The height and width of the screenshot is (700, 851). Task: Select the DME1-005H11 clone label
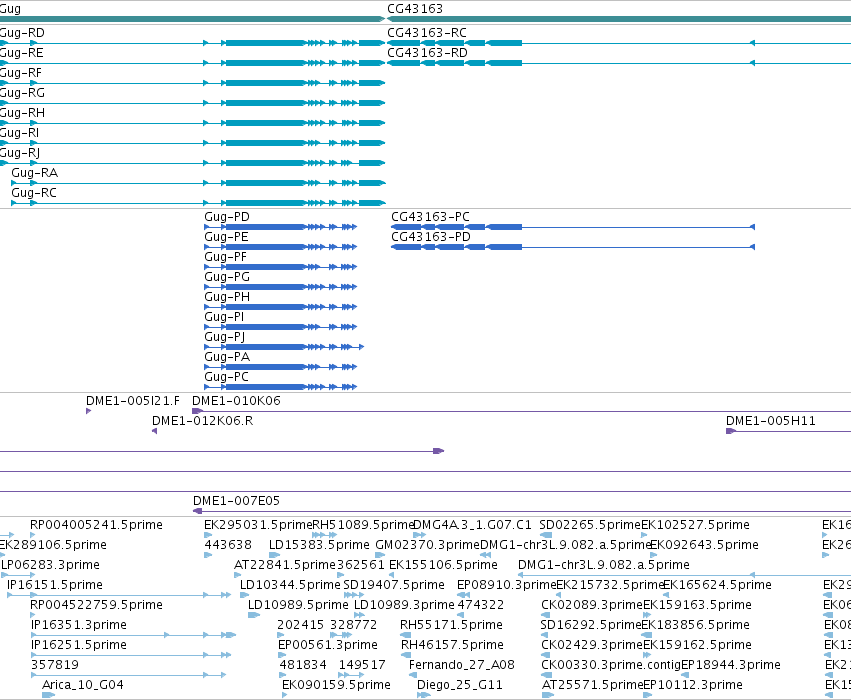[x=771, y=421]
